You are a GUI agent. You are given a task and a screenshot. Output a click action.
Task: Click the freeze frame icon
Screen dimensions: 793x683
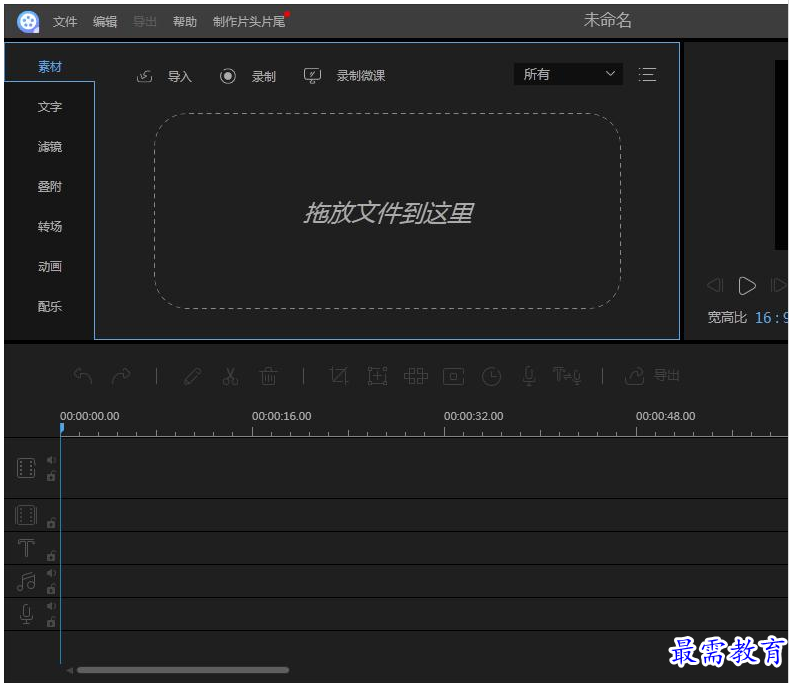pos(454,376)
